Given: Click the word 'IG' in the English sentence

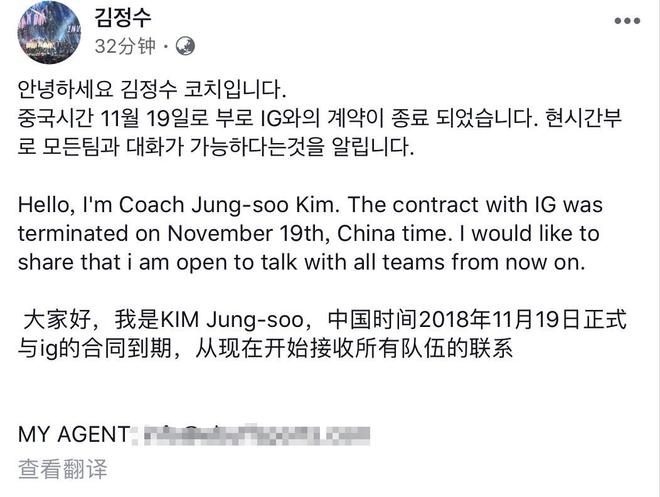Looking at the screenshot, I should pyautogui.click(x=584, y=203).
